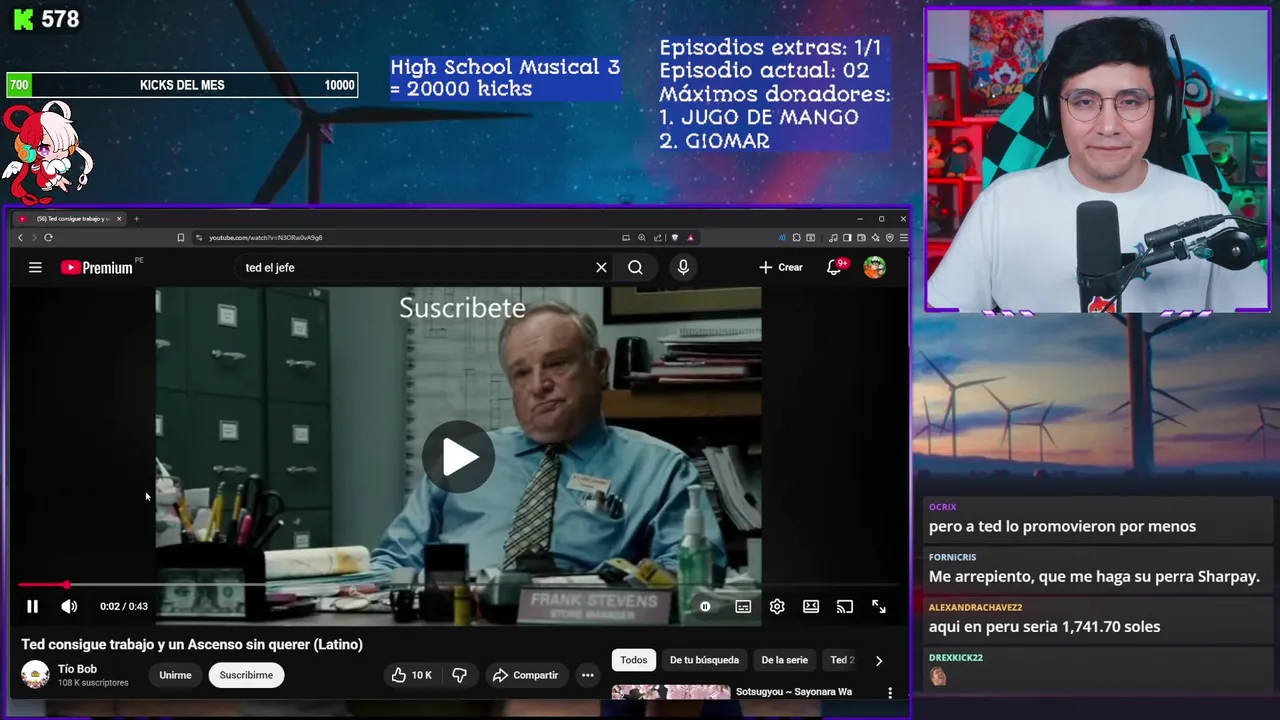Click the video title 'Ted consigue trabajo y un Ascenso'
1280x720 pixels.
click(192, 645)
